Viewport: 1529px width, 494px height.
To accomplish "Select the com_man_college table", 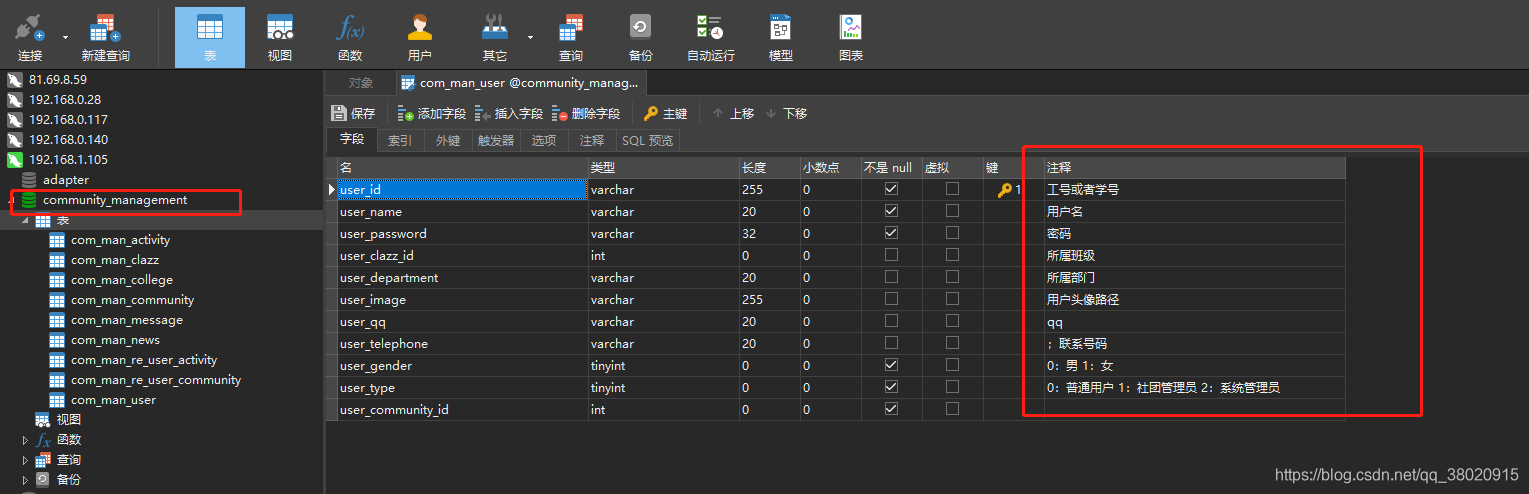I will (x=121, y=279).
